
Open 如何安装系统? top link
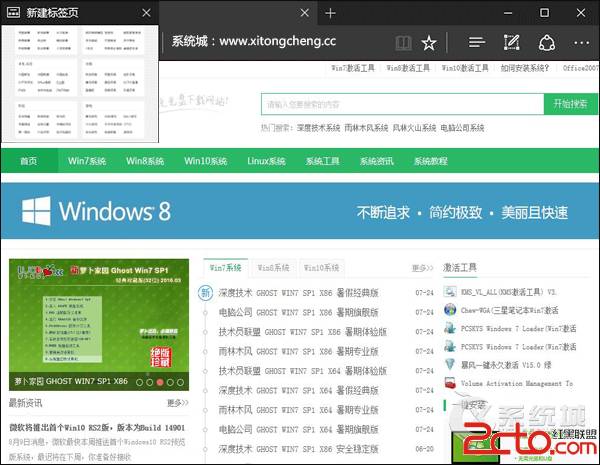point(525,68)
